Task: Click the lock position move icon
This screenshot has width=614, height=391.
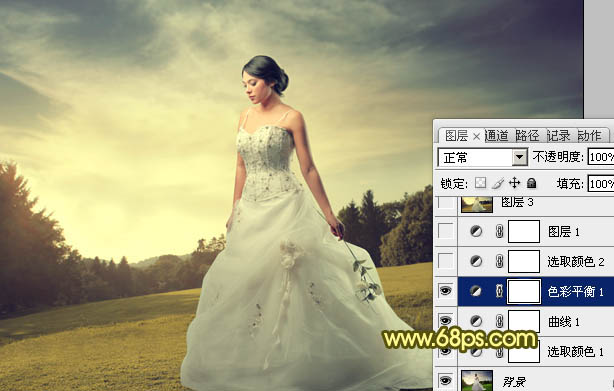Action: (x=515, y=183)
